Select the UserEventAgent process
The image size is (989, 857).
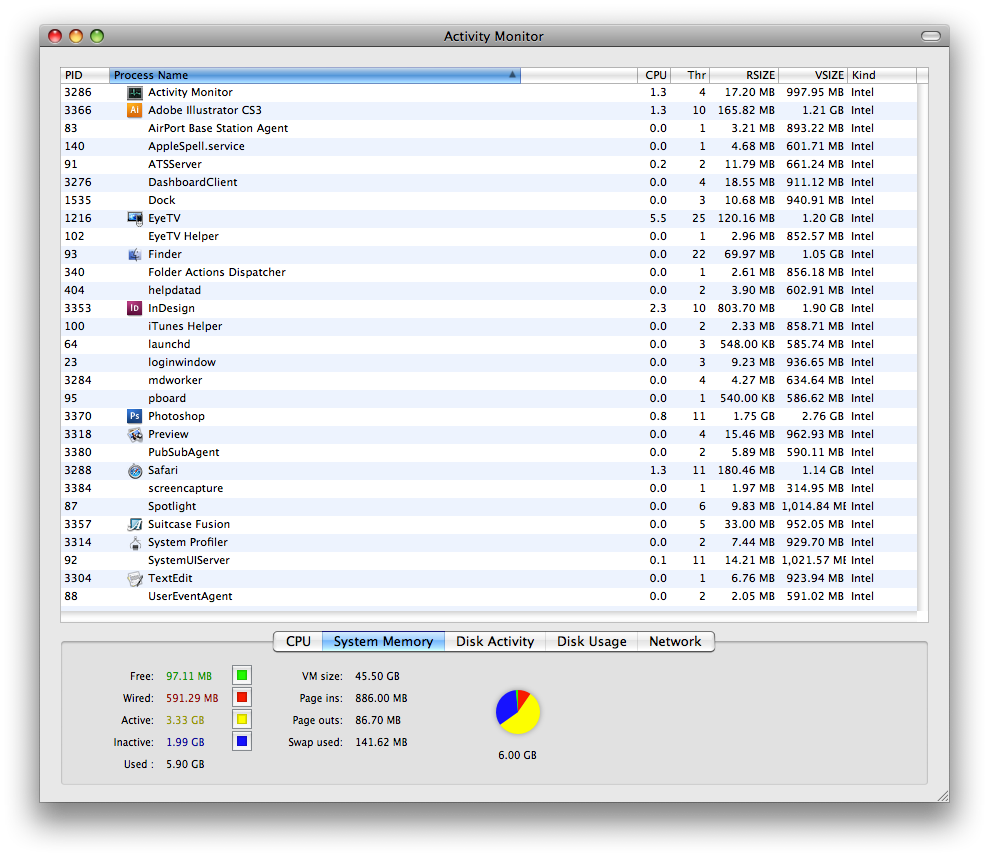click(x=489, y=597)
